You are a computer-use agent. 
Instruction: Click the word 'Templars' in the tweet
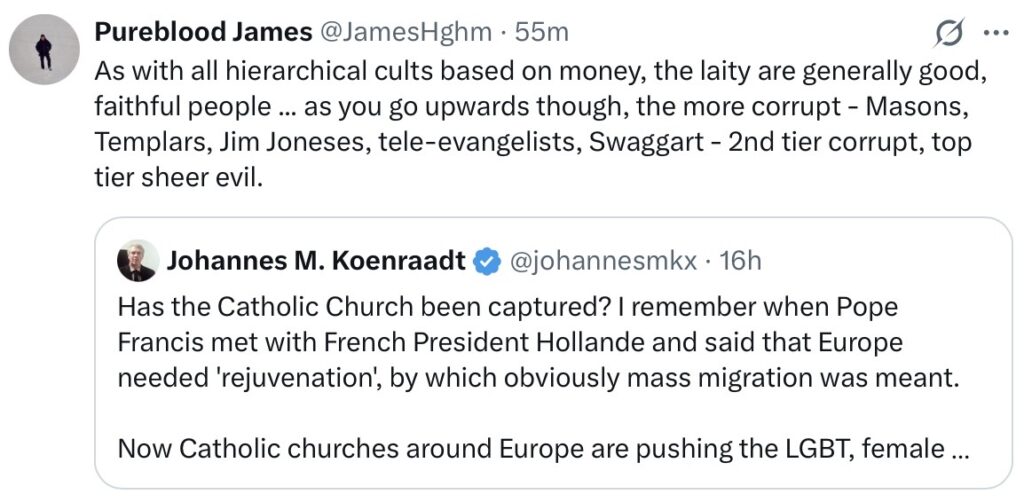[150, 142]
